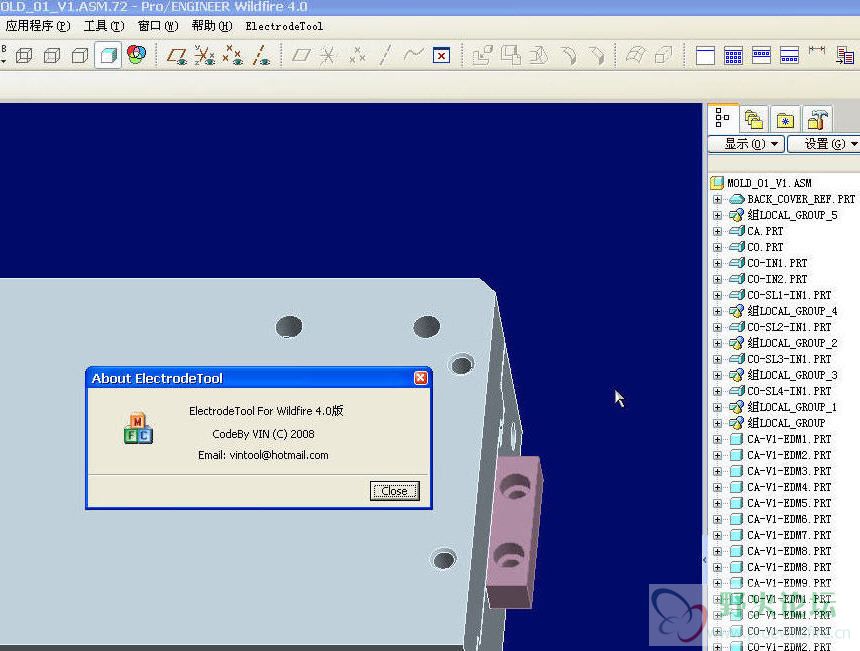Click the assemble component icon
The width and height of the screenshot is (860, 651).
(483, 55)
